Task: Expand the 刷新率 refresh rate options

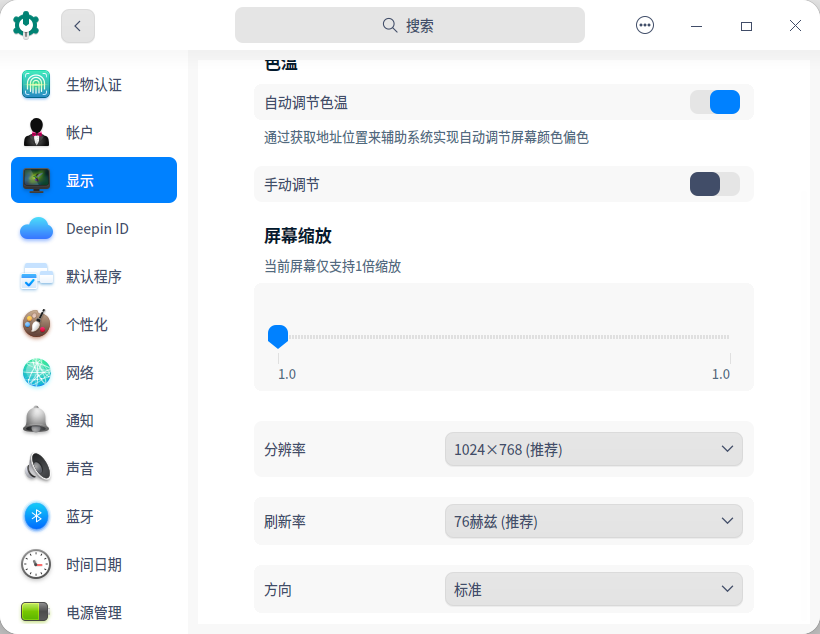Action: pyautogui.click(x=593, y=521)
